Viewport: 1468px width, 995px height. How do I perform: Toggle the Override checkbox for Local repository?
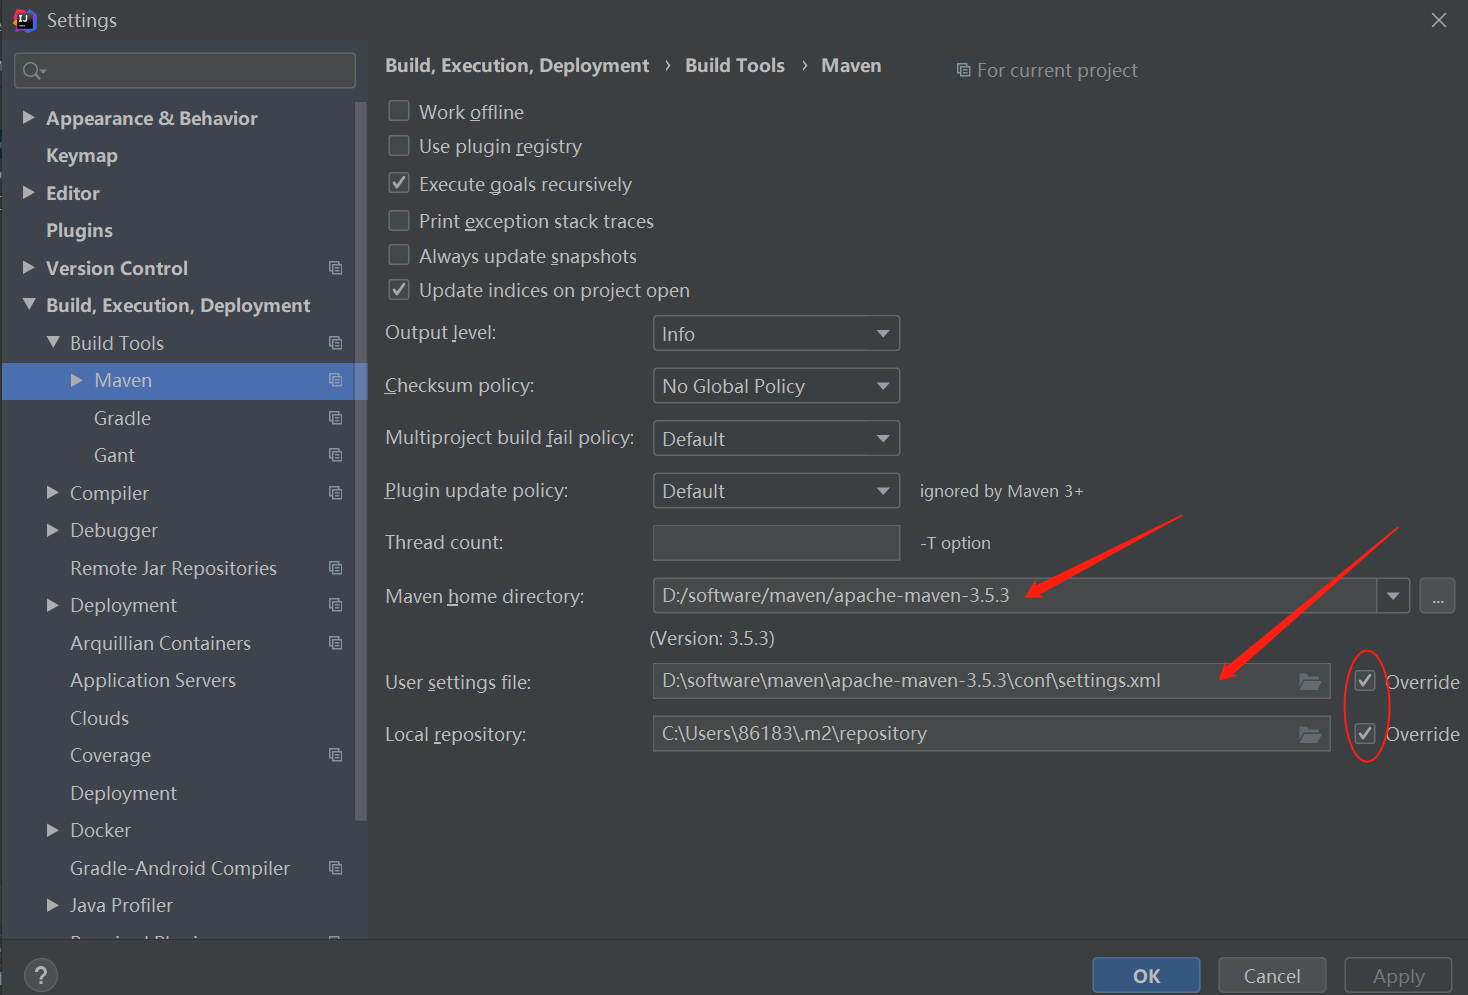click(1365, 733)
